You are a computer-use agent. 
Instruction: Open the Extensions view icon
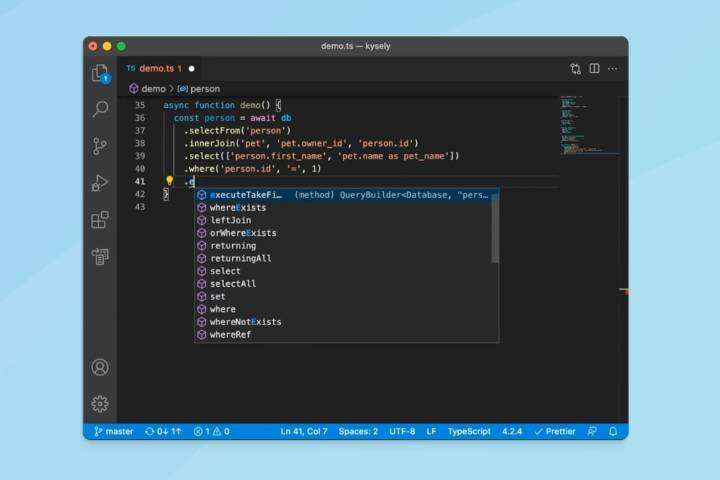pos(100,220)
